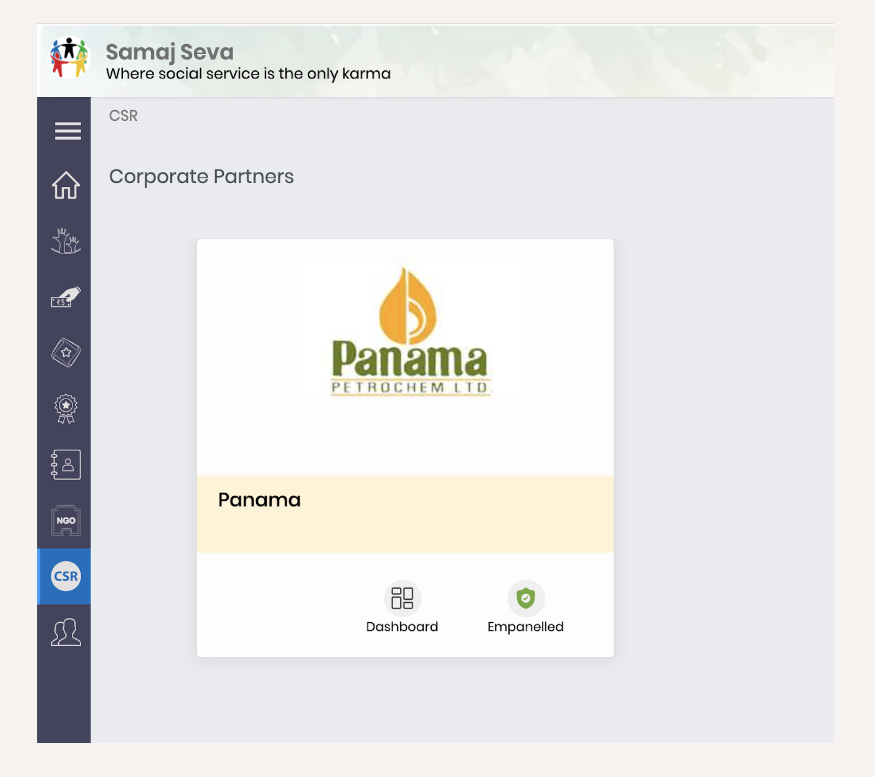The width and height of the screenshot is (875, 777).
Task: Go to Home via house icon
Action: [x=66, y=185]
